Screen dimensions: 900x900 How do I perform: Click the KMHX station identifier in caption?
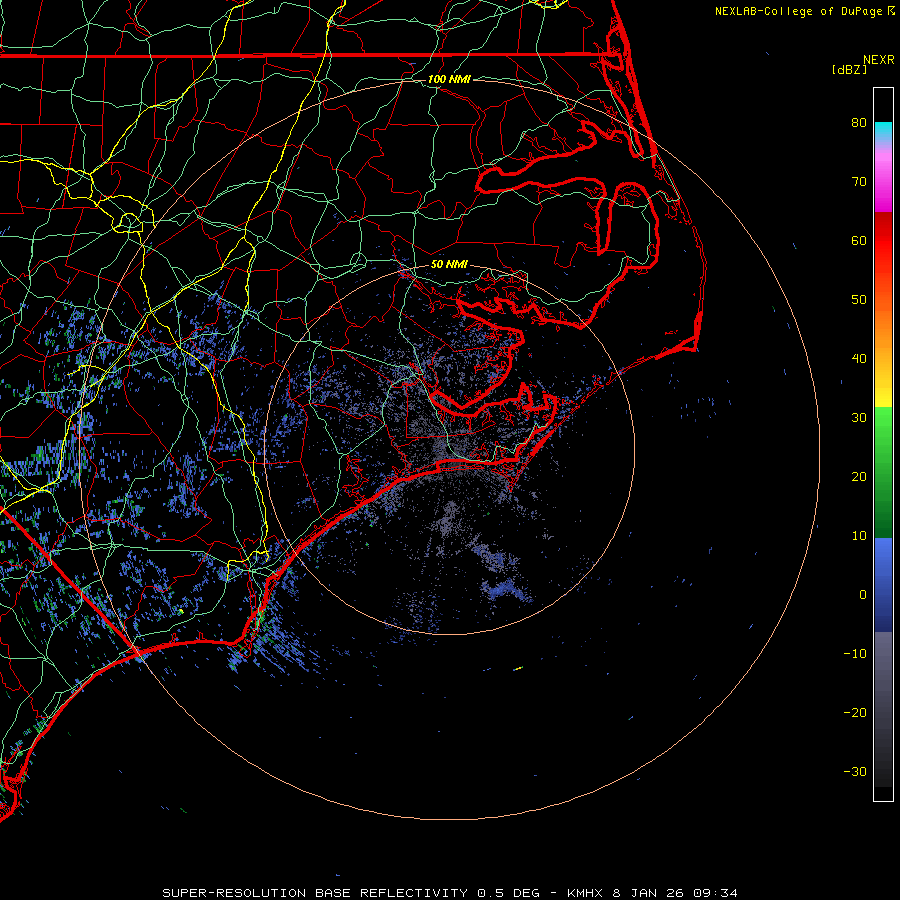pyautogui.click(x=585, y=893)
